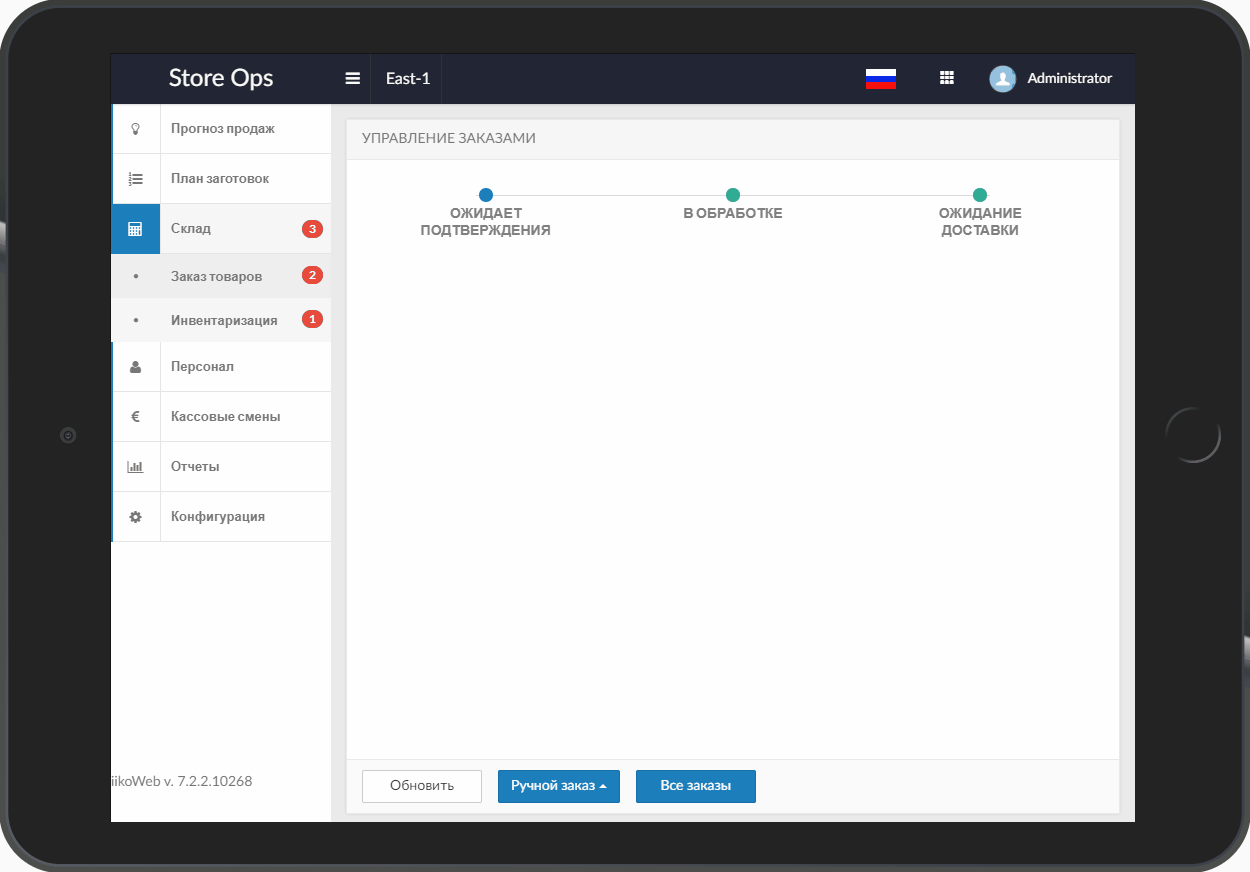Open Конфигурация menu item
The image size is (1250, 872).
tap(222, 517)
